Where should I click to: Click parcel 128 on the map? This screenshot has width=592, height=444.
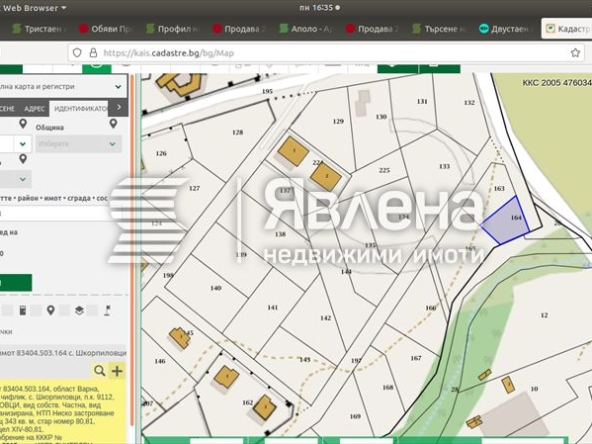pyautogui.click(x=237, y=133)
